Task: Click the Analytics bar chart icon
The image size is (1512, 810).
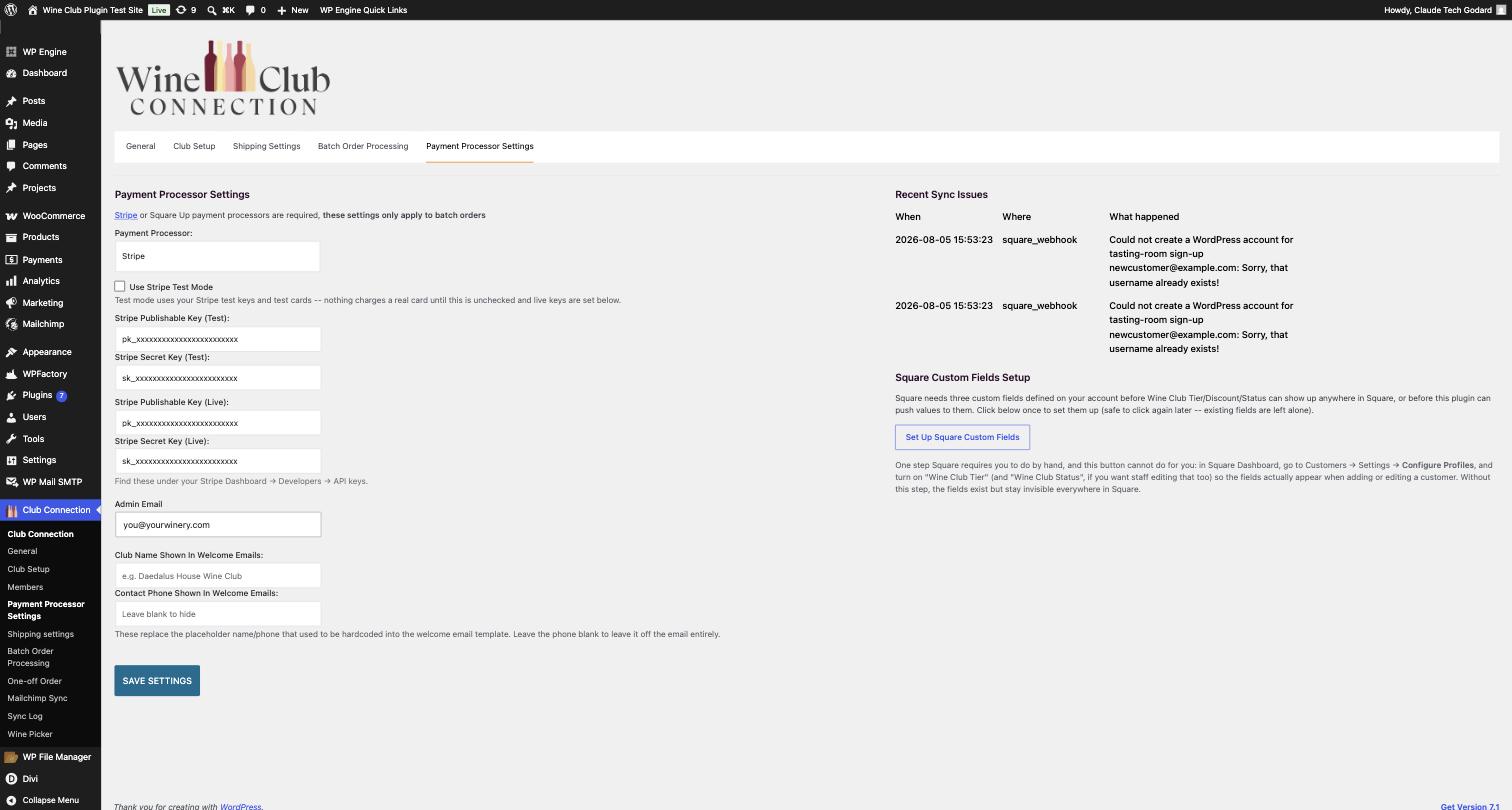Action: coord(11,281)
